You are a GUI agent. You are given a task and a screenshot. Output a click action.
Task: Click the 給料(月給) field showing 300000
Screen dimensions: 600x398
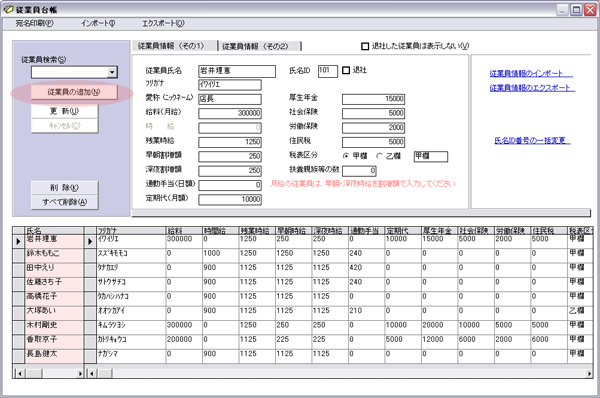pyautogui.click(x=230, y=113)
